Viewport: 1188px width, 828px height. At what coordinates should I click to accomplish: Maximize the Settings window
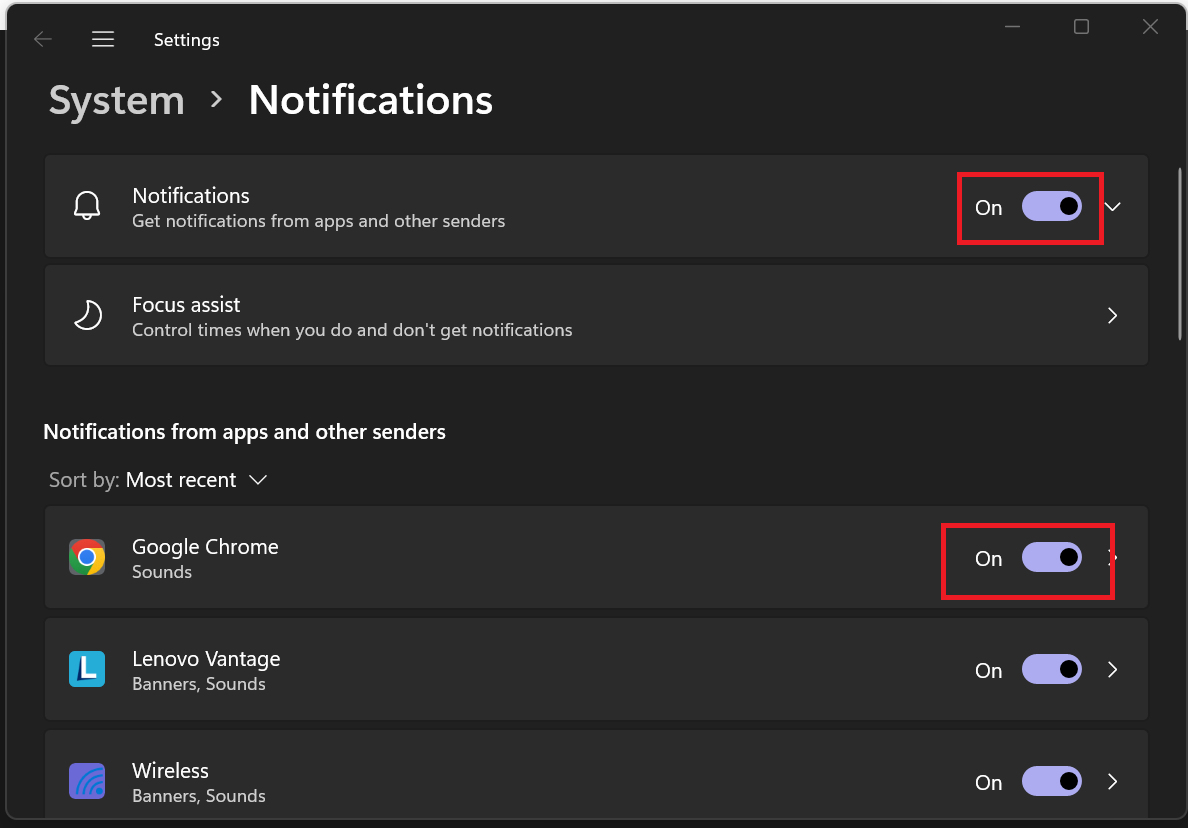point(1081,27)
